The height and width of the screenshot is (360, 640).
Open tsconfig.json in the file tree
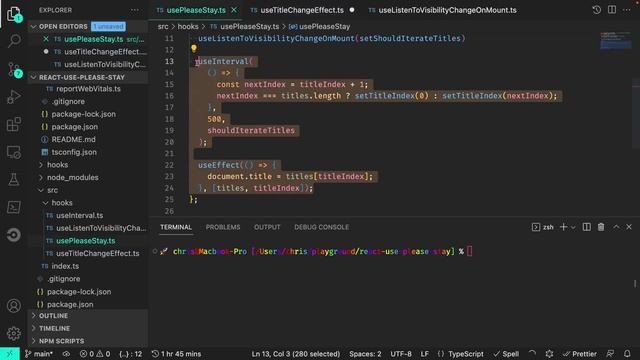click(74, 152)
